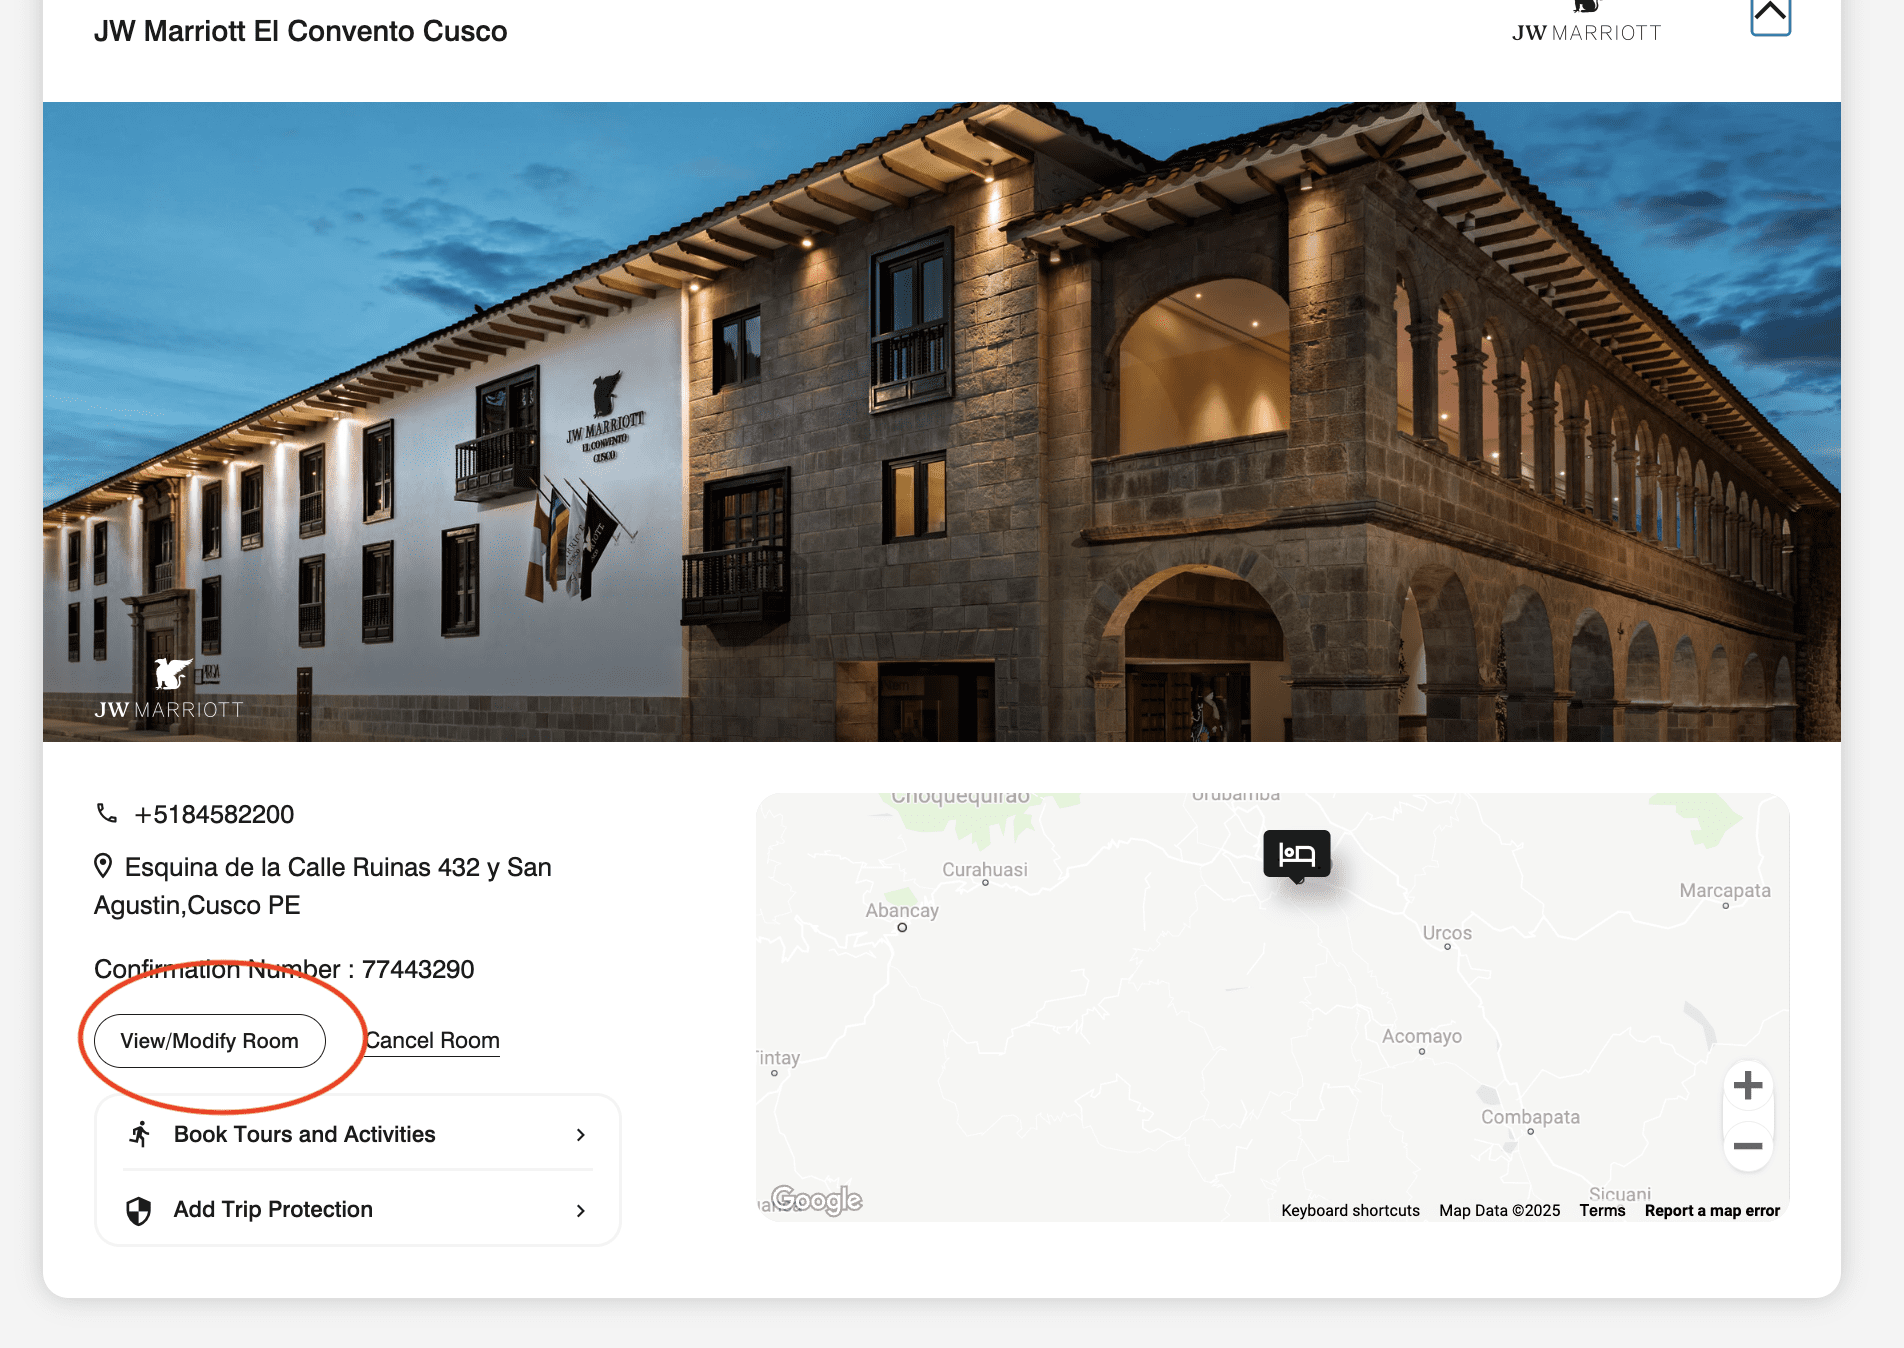Click the JW Marriott logo at top right
Screen dimensions: 1904x1348
click(1586, 22)
